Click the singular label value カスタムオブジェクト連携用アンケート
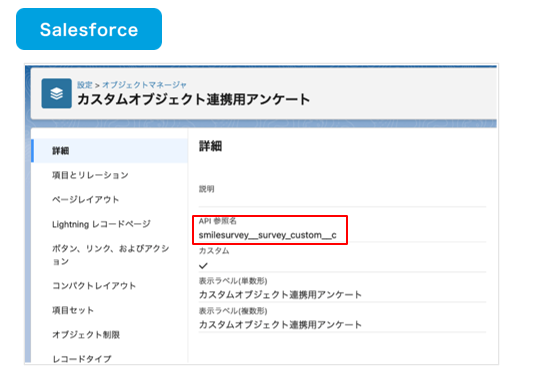 tap(280, 295)
